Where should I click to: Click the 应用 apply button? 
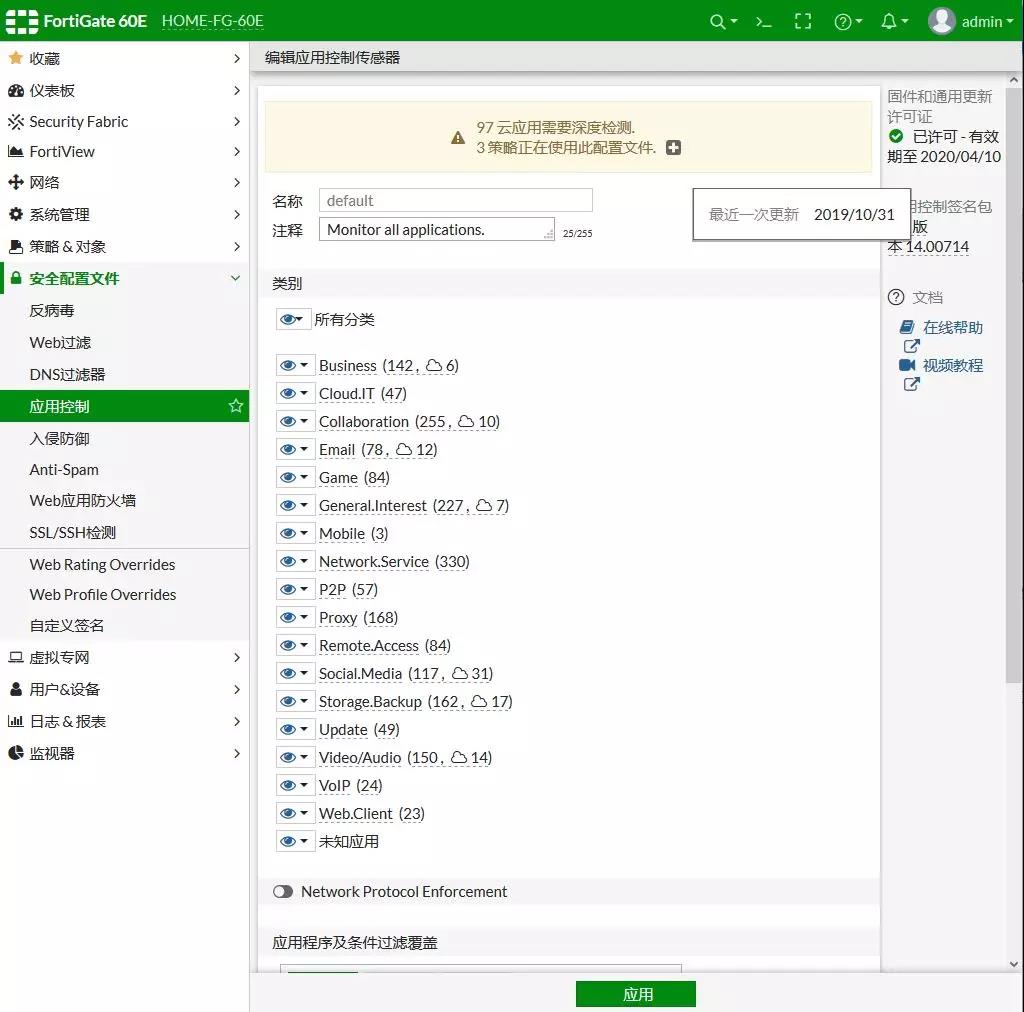[x=635, y=994]
